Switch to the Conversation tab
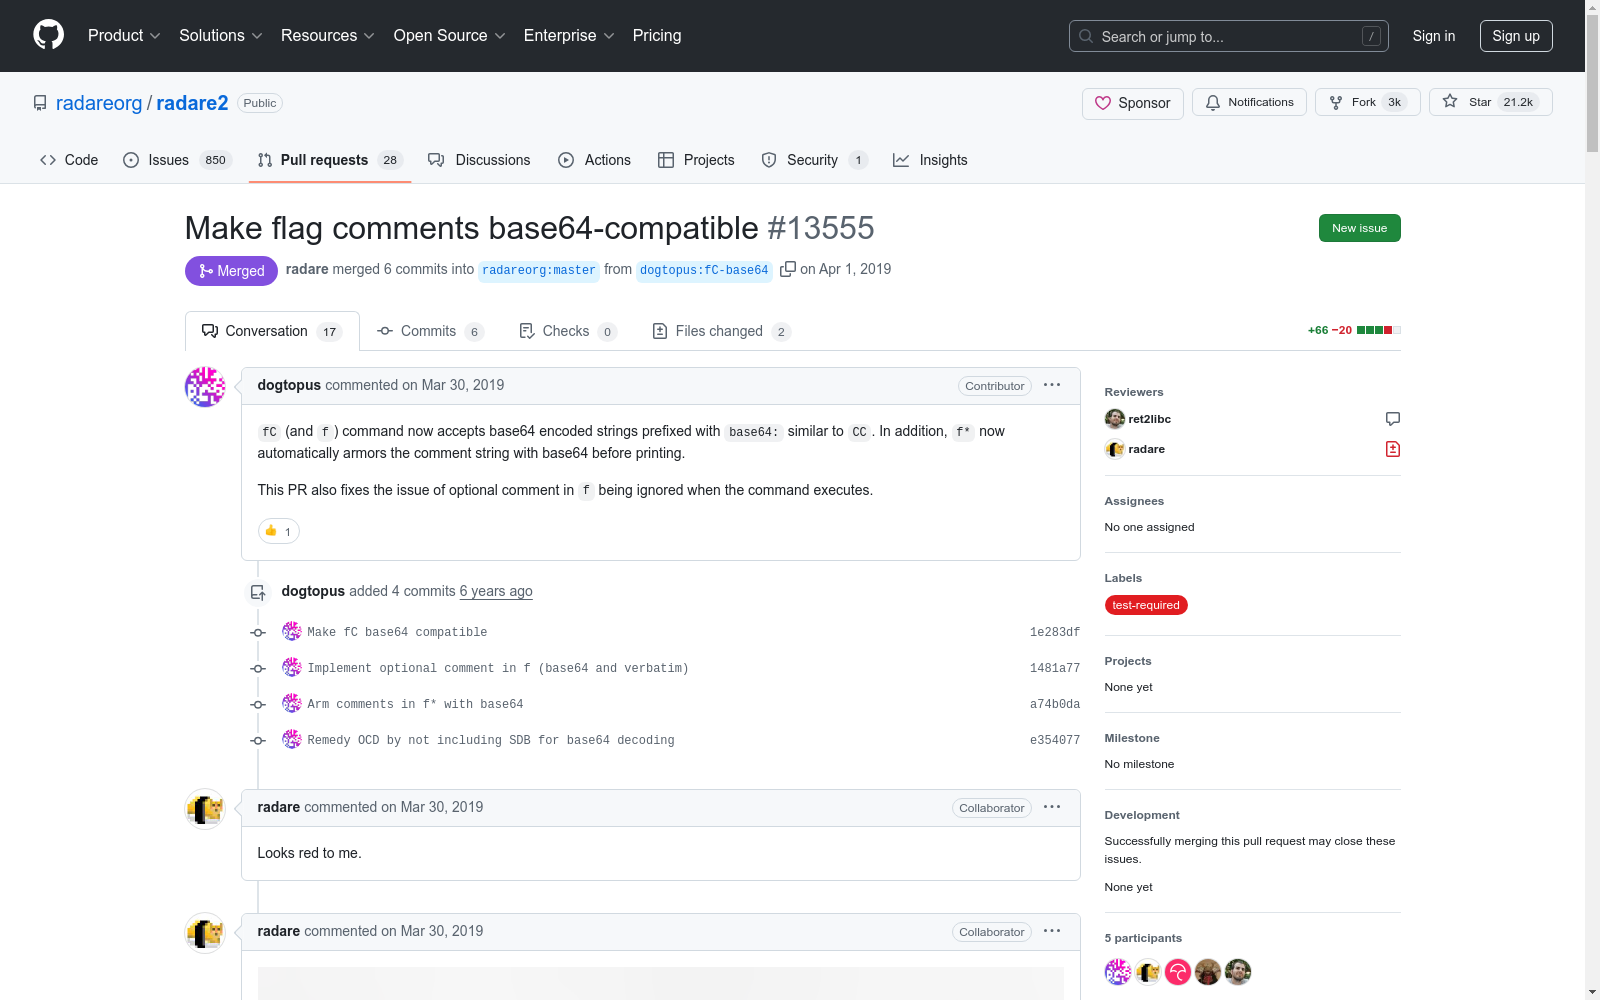1600x1000 pixels. (272, 331)
